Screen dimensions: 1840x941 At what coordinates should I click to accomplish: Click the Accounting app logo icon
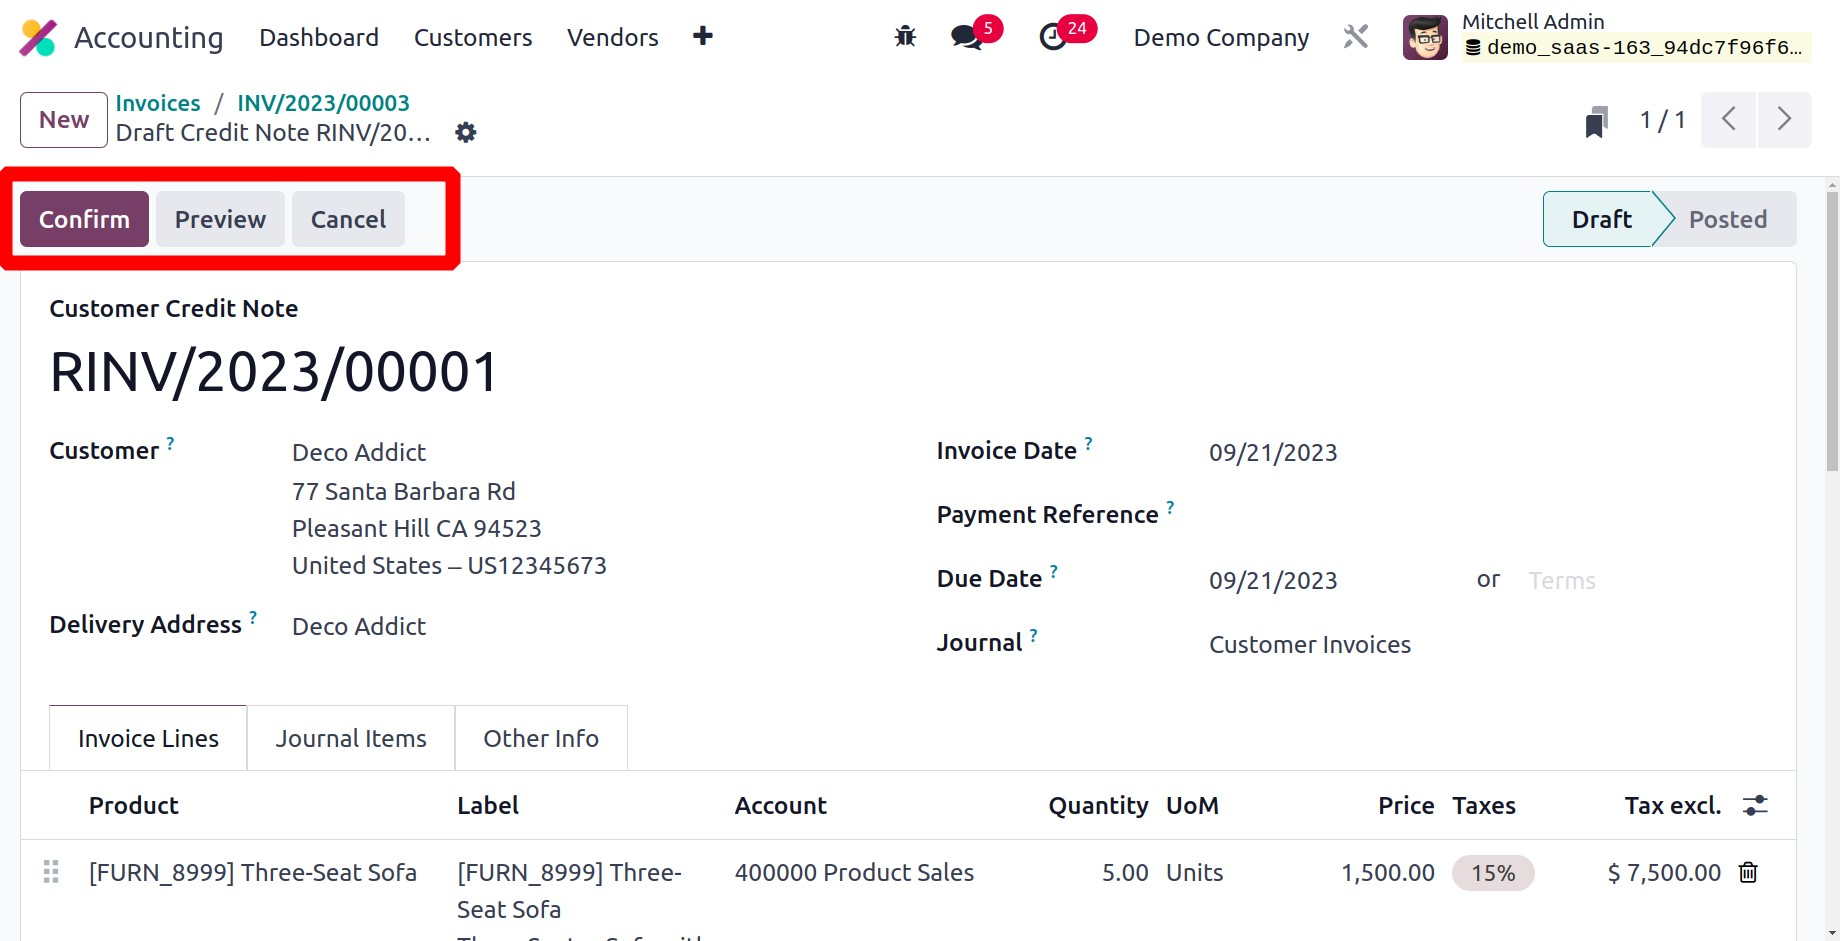click(x=38, y=38)
